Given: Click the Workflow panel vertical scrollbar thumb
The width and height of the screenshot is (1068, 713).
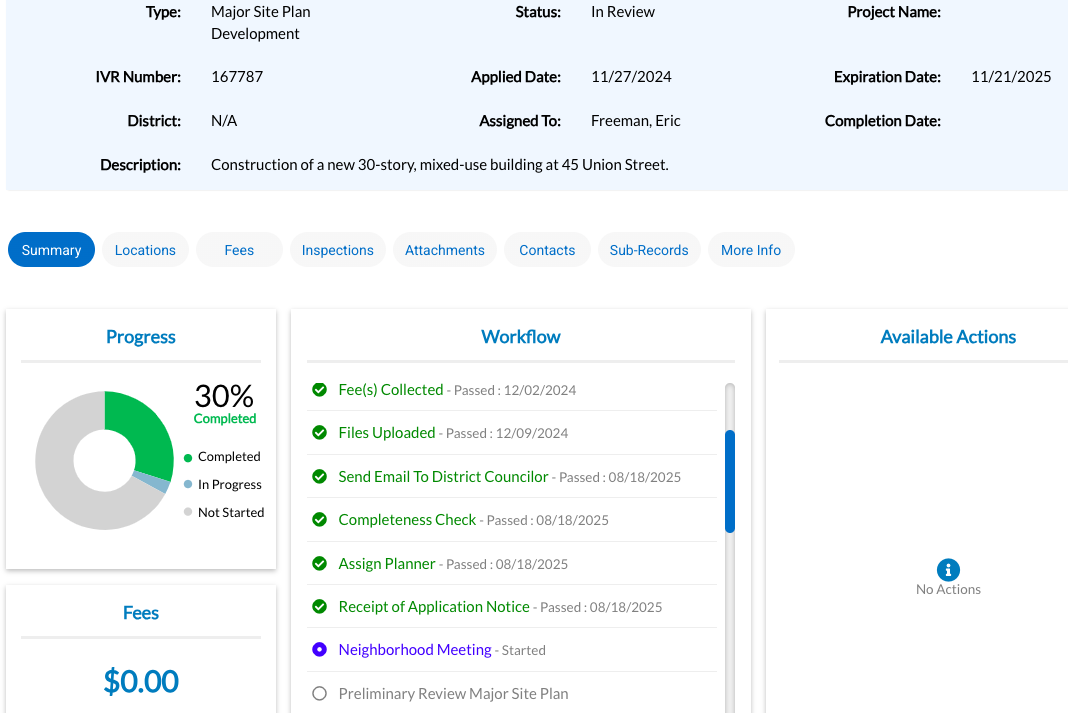Looking at the screenshot, I should click(730, 481).
